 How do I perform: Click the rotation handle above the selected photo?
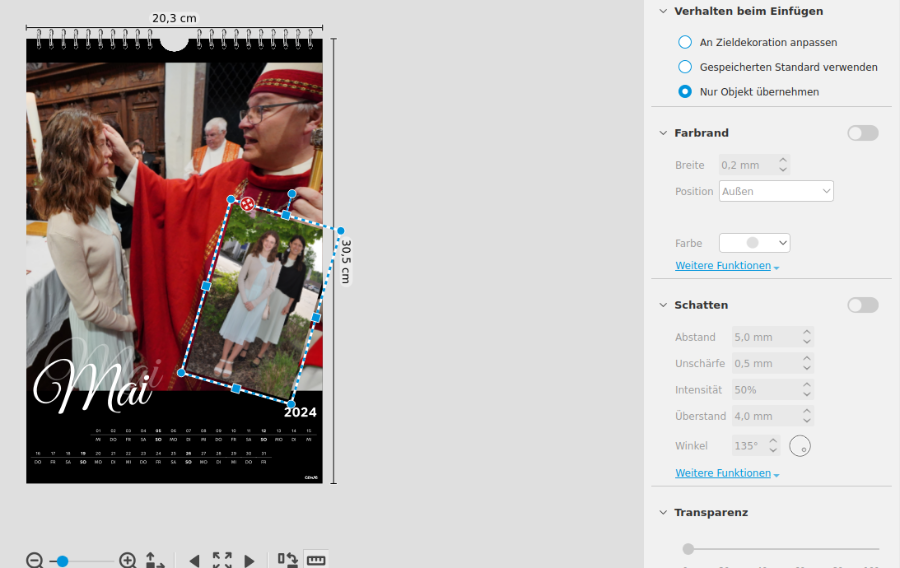[x=292, y=194]
